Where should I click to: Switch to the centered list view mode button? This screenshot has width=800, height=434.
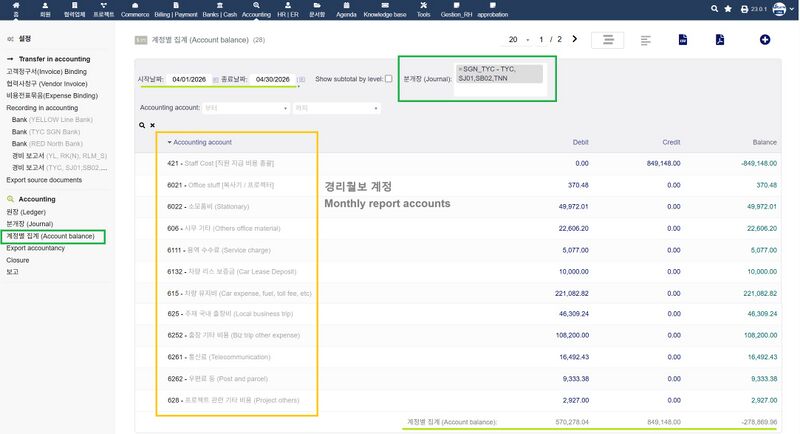click(x=608, y=40)
